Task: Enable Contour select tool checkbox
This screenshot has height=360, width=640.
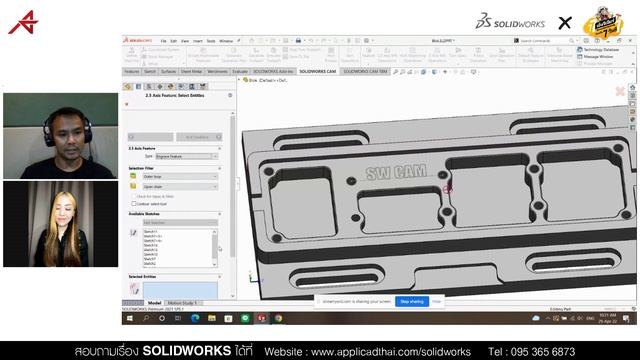Action: click(x=133, y=203)
